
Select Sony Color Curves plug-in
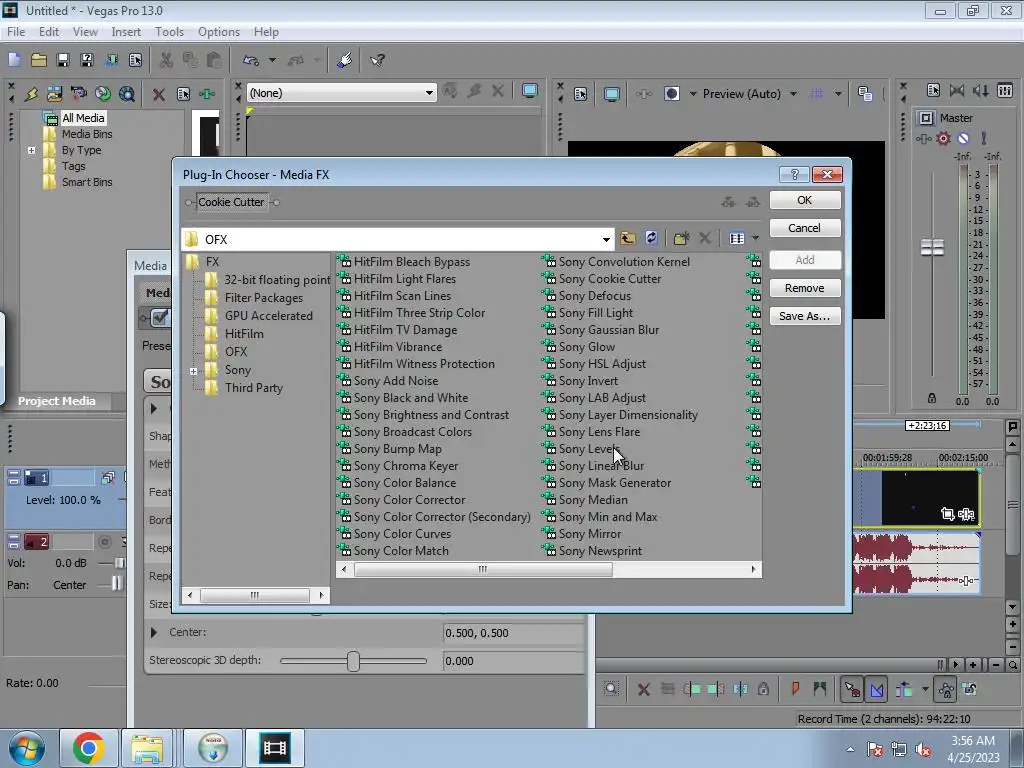pos(402,534)
